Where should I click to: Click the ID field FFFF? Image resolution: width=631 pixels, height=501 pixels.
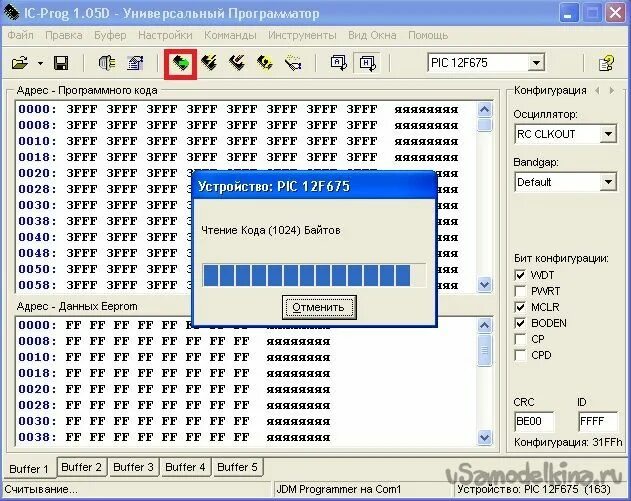pos(598,421)
